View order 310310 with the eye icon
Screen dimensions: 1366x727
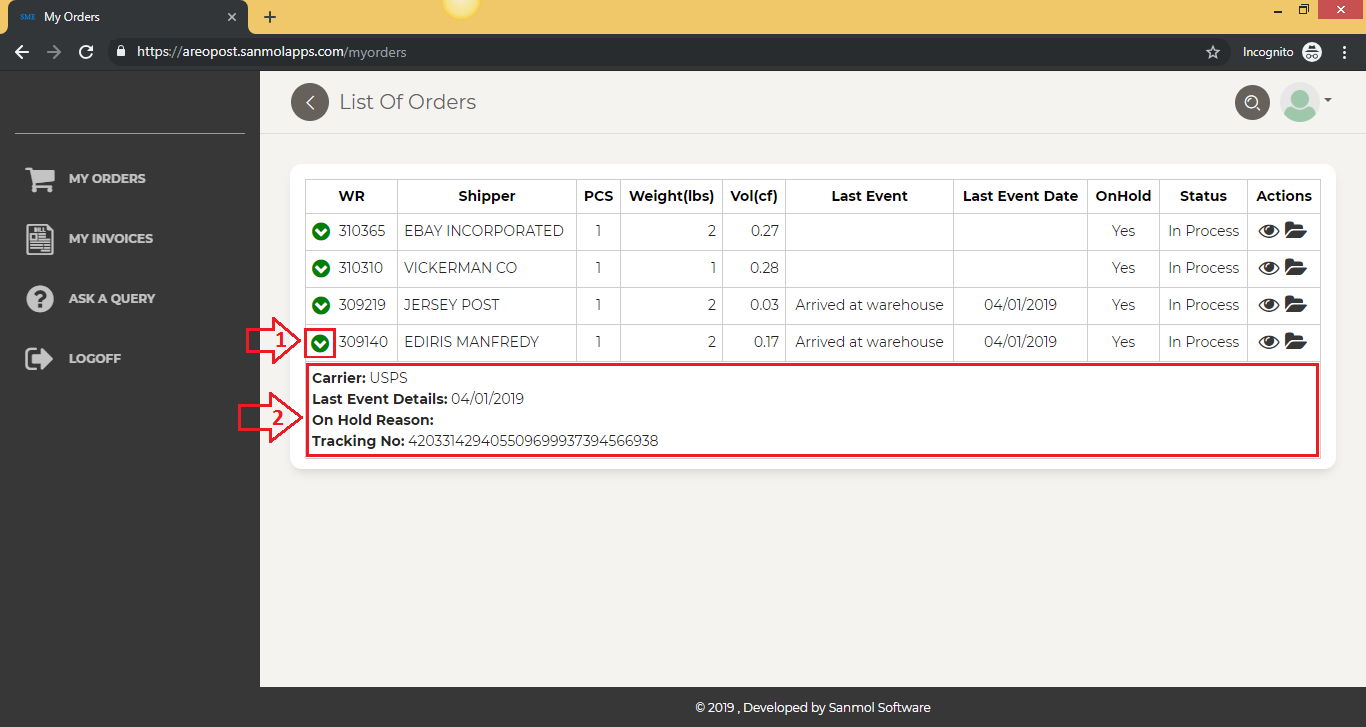[x=1269, y=268]
